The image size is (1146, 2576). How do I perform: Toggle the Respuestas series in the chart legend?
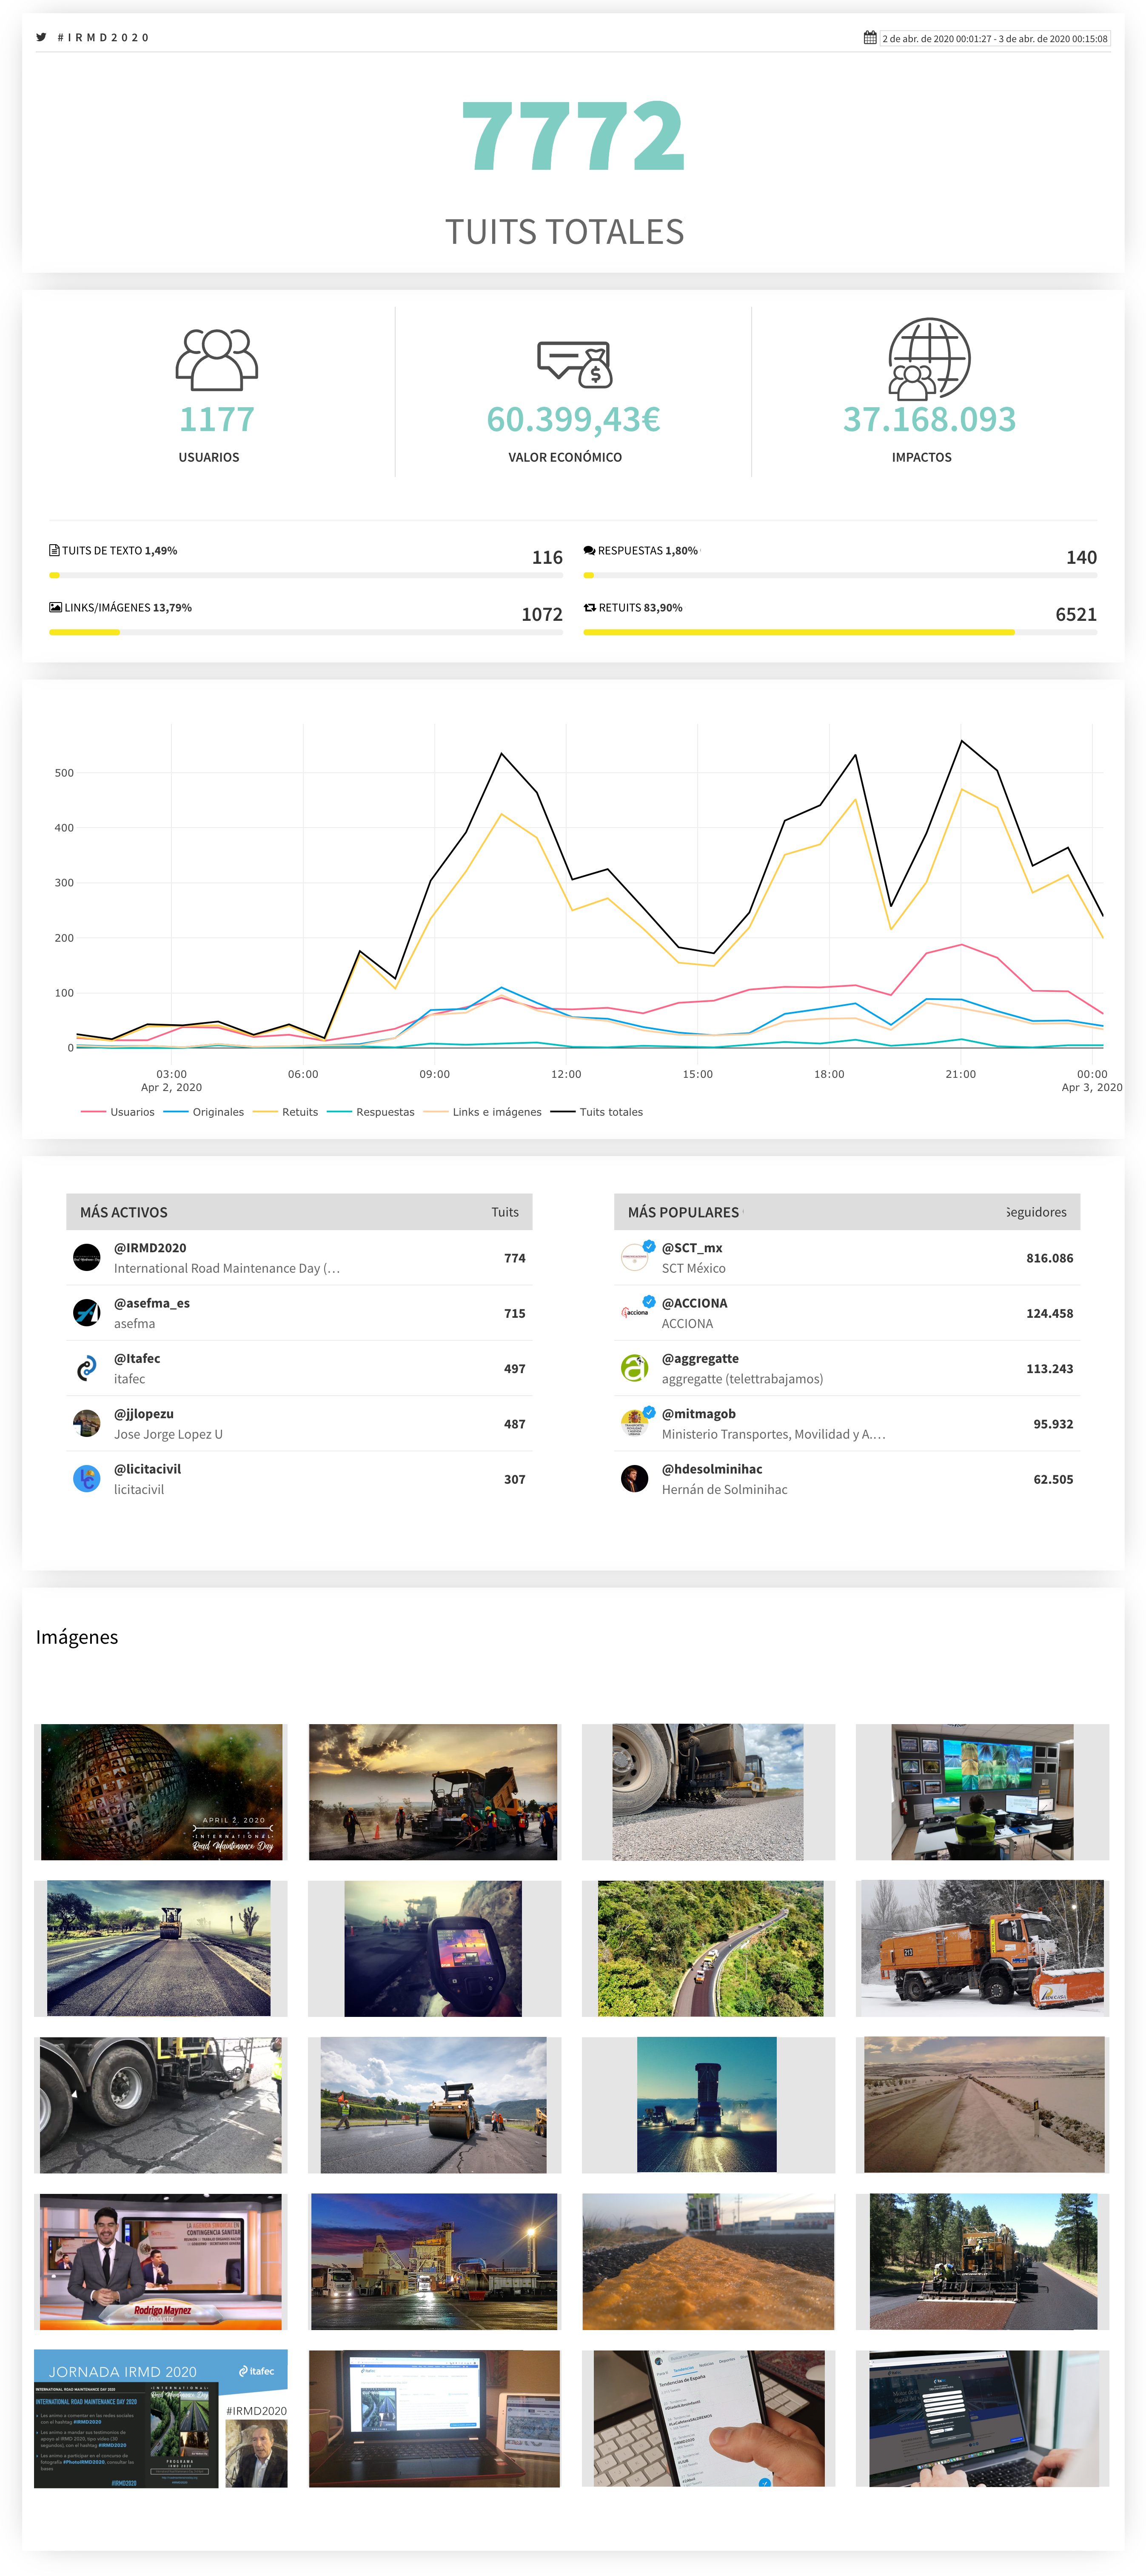click(370, 1112)
